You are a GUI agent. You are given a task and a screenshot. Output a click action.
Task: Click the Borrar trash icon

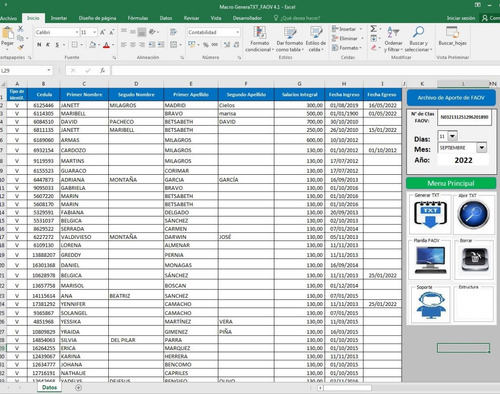pyautogui.click(x=475, y=260)
